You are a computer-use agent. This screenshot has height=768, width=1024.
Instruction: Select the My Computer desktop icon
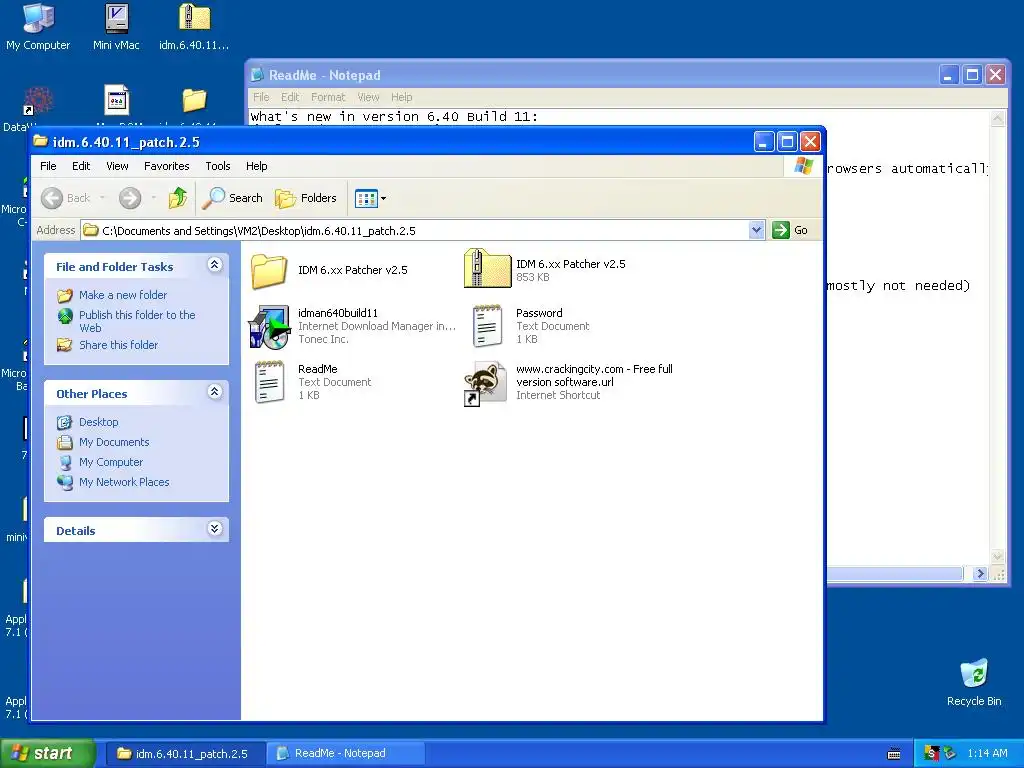pyautogui.click(x=38, y=27)
